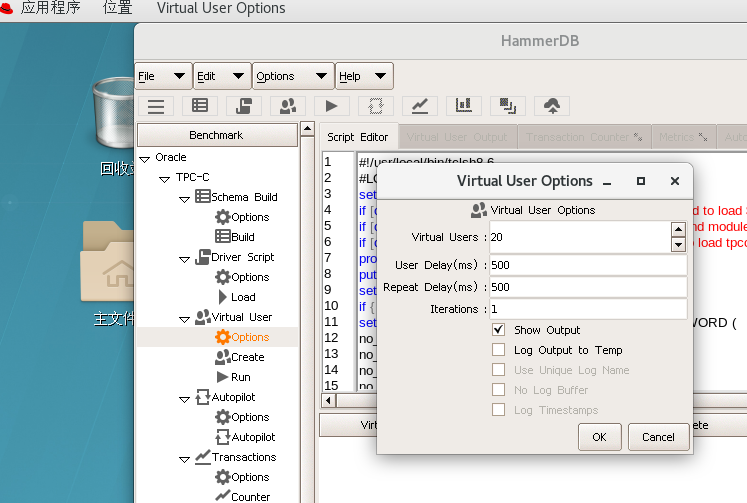This screenshot has width=747, height=503.
Task: Click the Virtual Users value field
Action: 580,237
